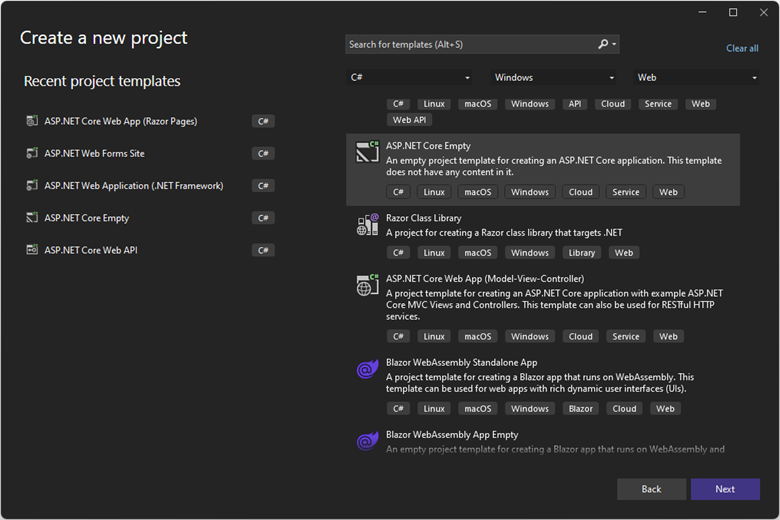Expand the Web project type dropdown

[x=697, y=77]
